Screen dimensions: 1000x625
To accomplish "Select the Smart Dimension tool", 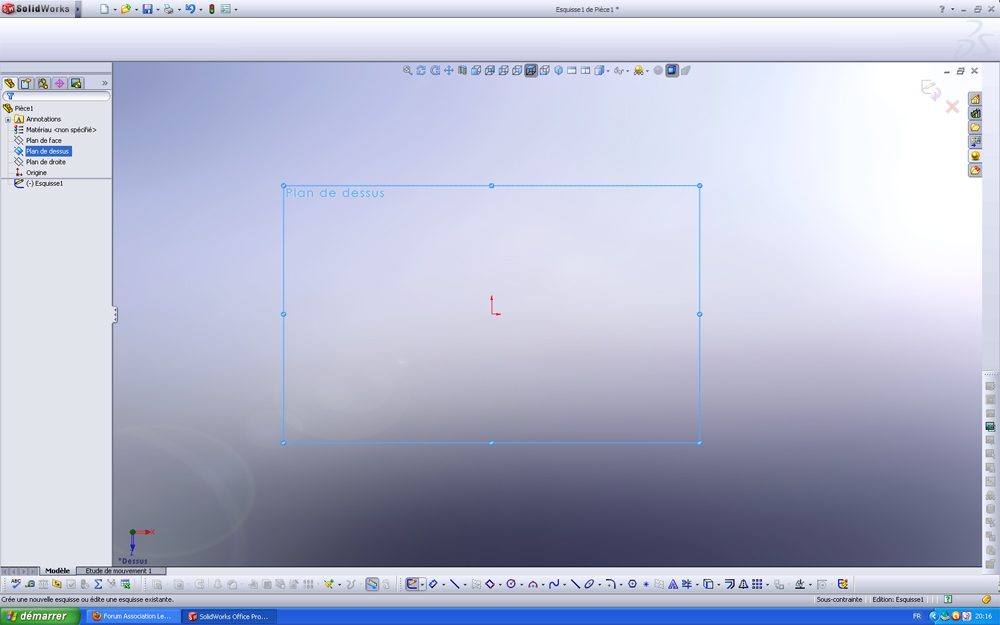I will pos(433,584).
